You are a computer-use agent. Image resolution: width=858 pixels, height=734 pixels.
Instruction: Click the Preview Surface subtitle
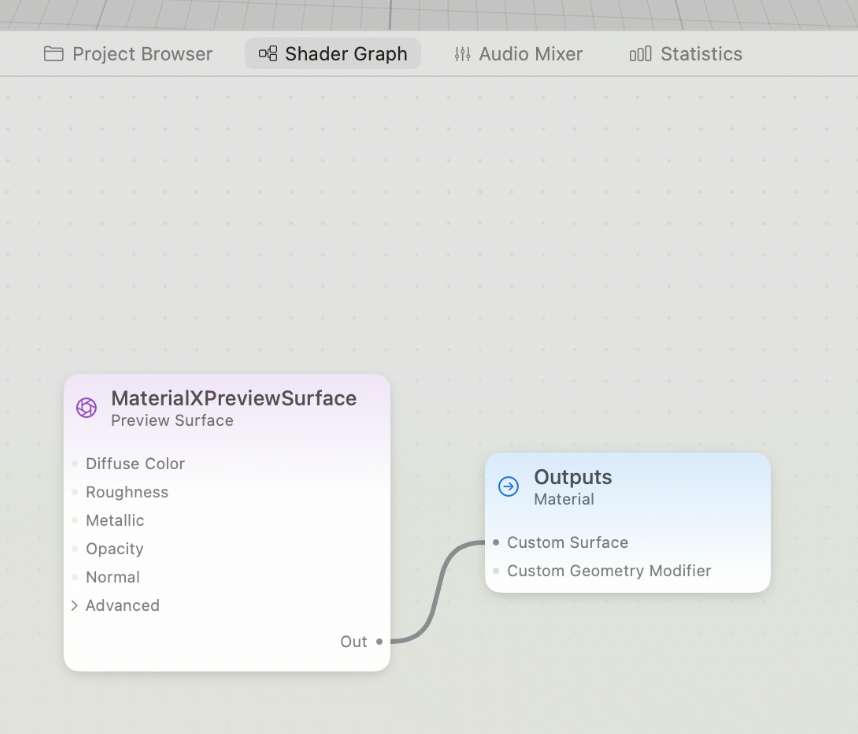point(172,420)
